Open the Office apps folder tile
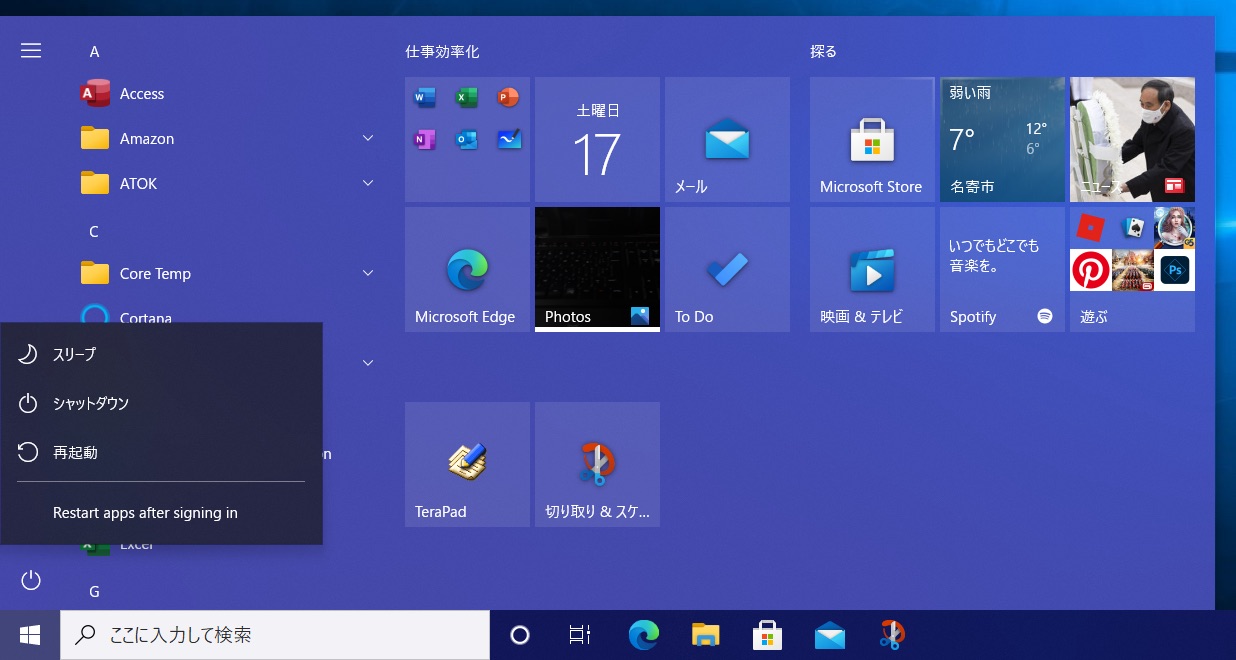 pos(467,139)
